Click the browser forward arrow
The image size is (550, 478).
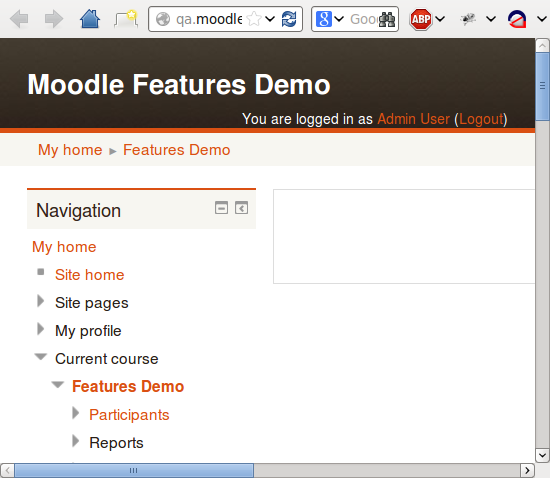click(x=54, y=19)
